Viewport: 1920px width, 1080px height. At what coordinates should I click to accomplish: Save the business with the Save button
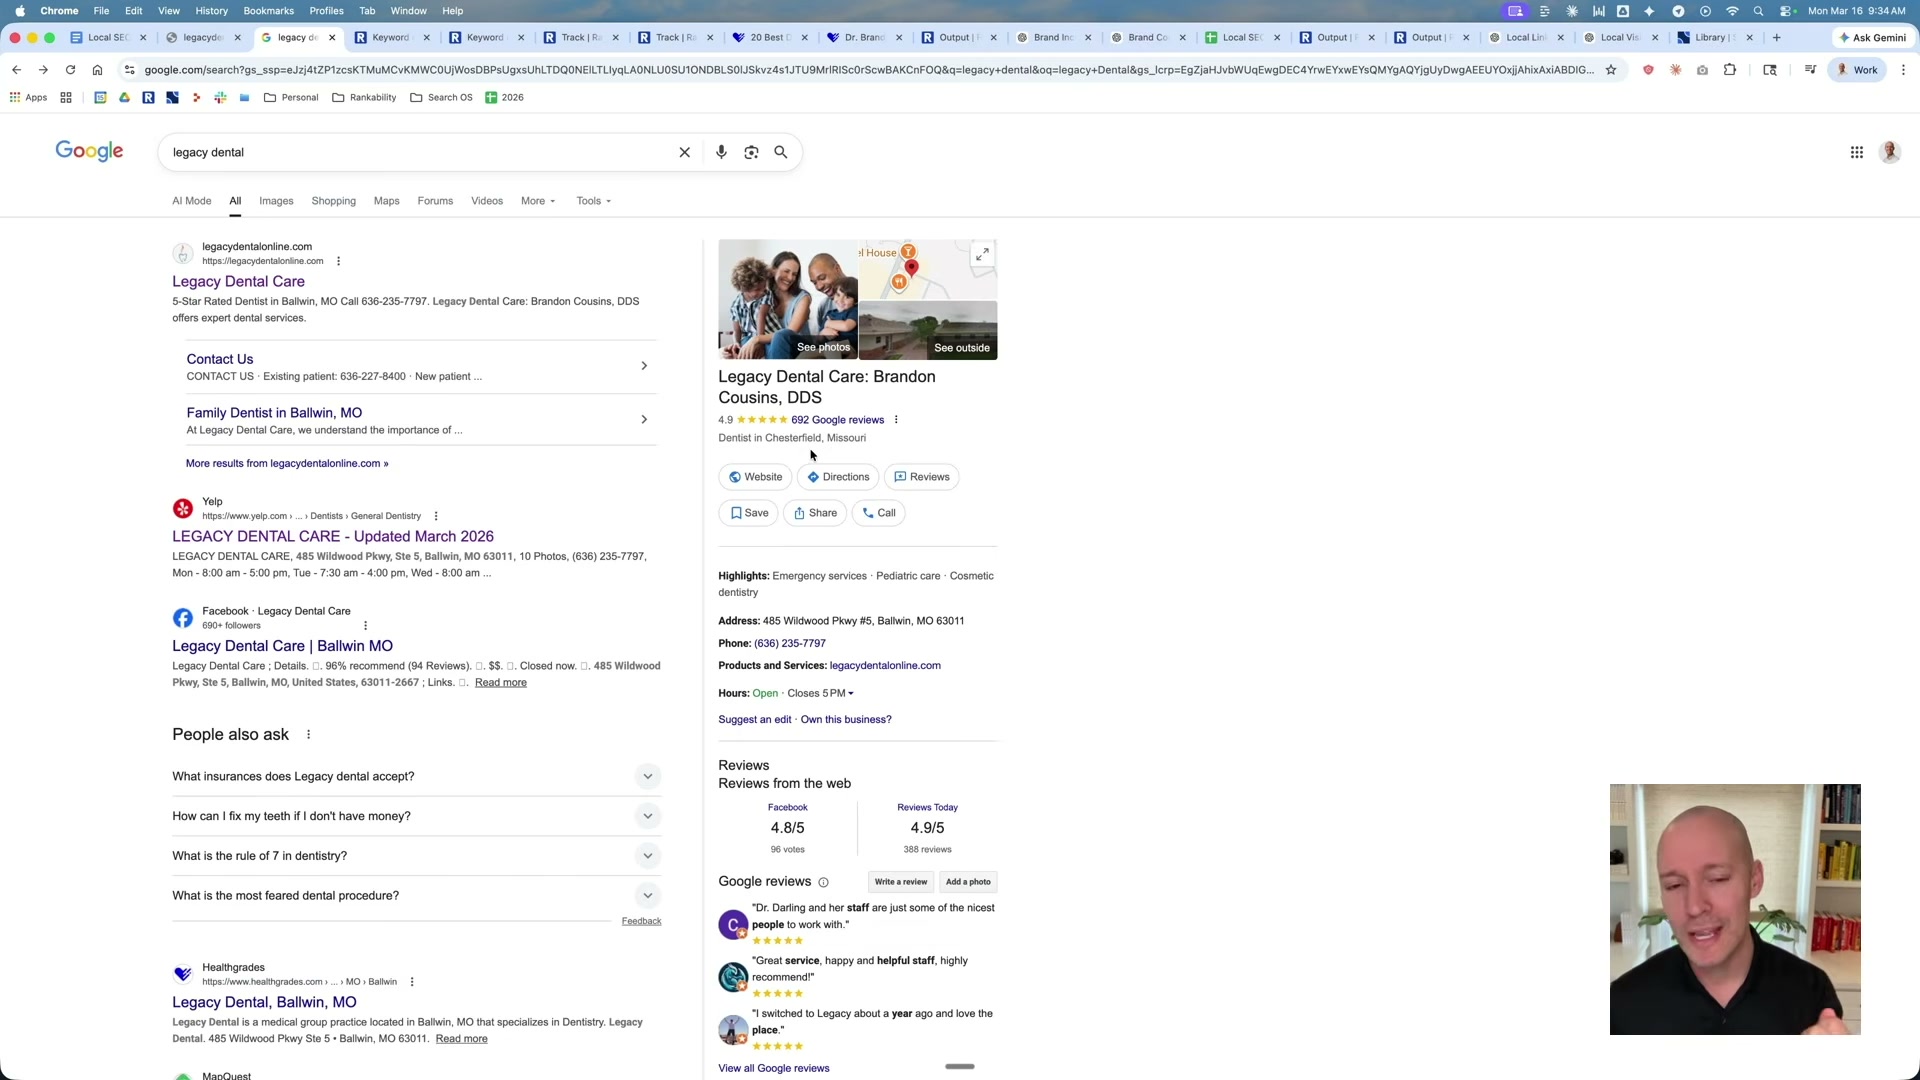(748, 513)
